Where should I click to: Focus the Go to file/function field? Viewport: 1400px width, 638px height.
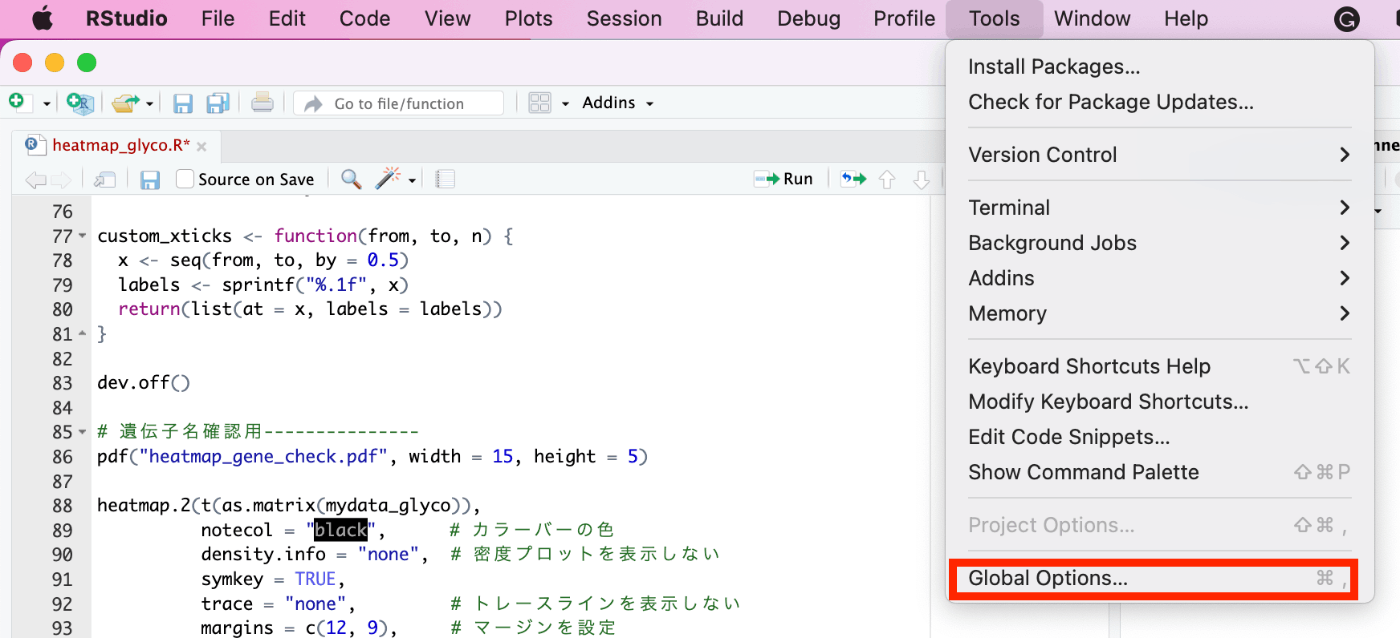click(x=399, y=103)
